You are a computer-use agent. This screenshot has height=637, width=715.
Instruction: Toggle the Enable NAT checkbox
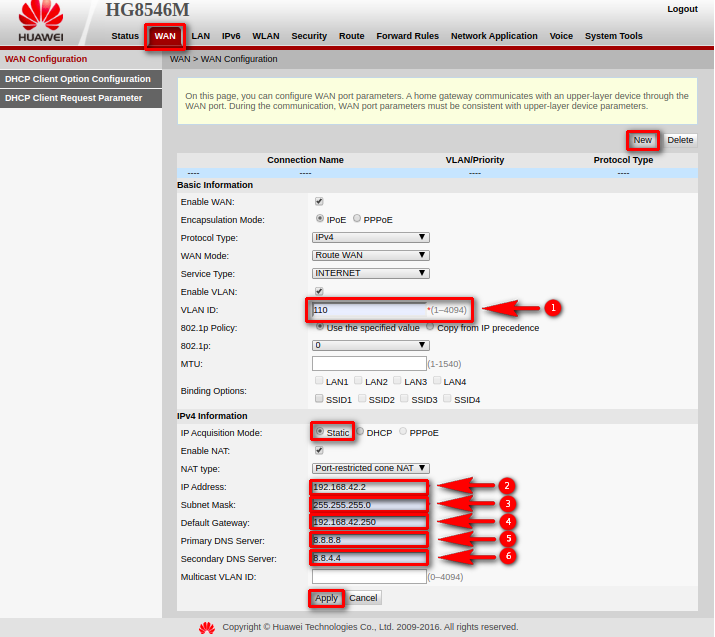click(x=319, y=450)
